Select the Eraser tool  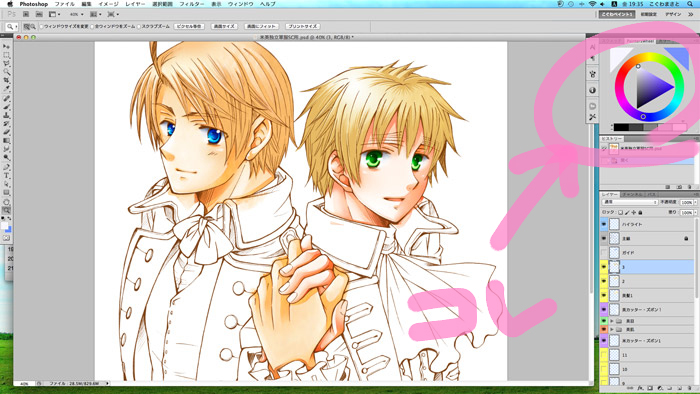tap(6, 132)
